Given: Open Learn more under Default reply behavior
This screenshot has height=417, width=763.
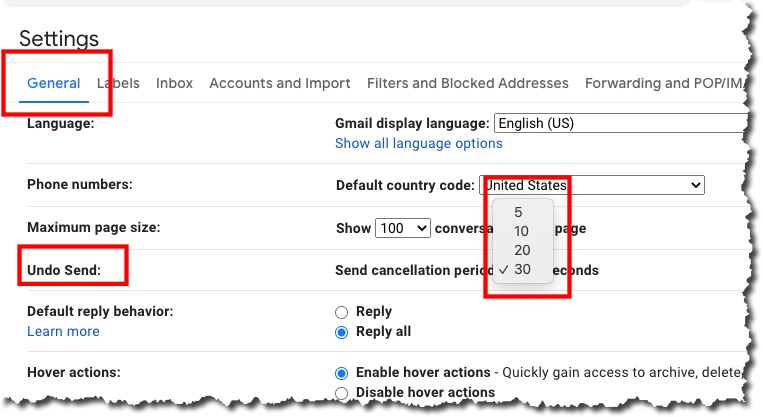Looking at the screenshot, I should (63, 331).
